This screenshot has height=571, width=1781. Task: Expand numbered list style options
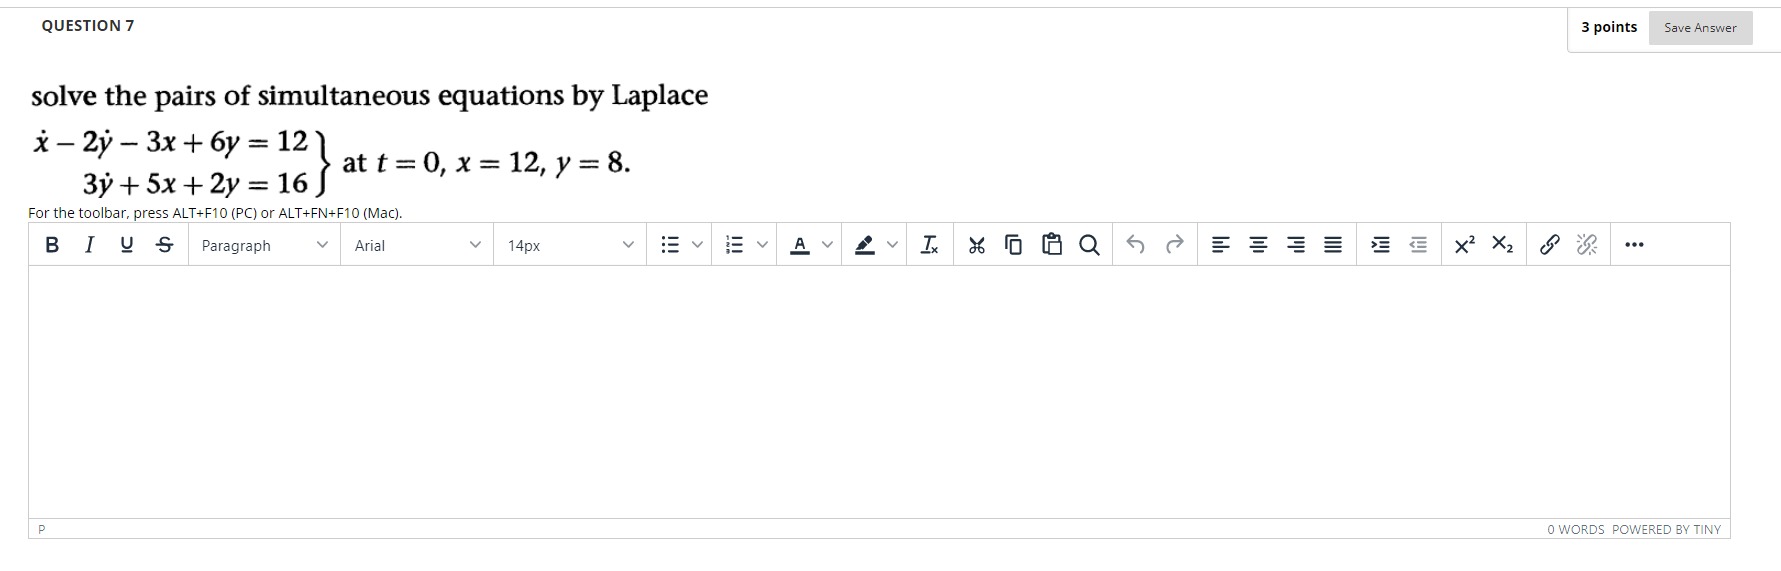tap(762, 245)
